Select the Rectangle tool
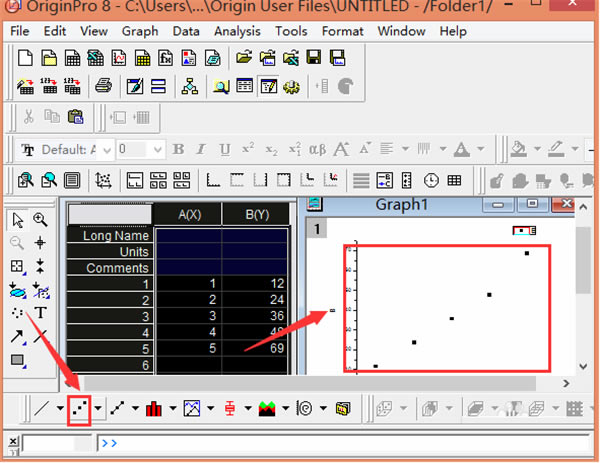600x463 pixels. (x=18, y=360)
